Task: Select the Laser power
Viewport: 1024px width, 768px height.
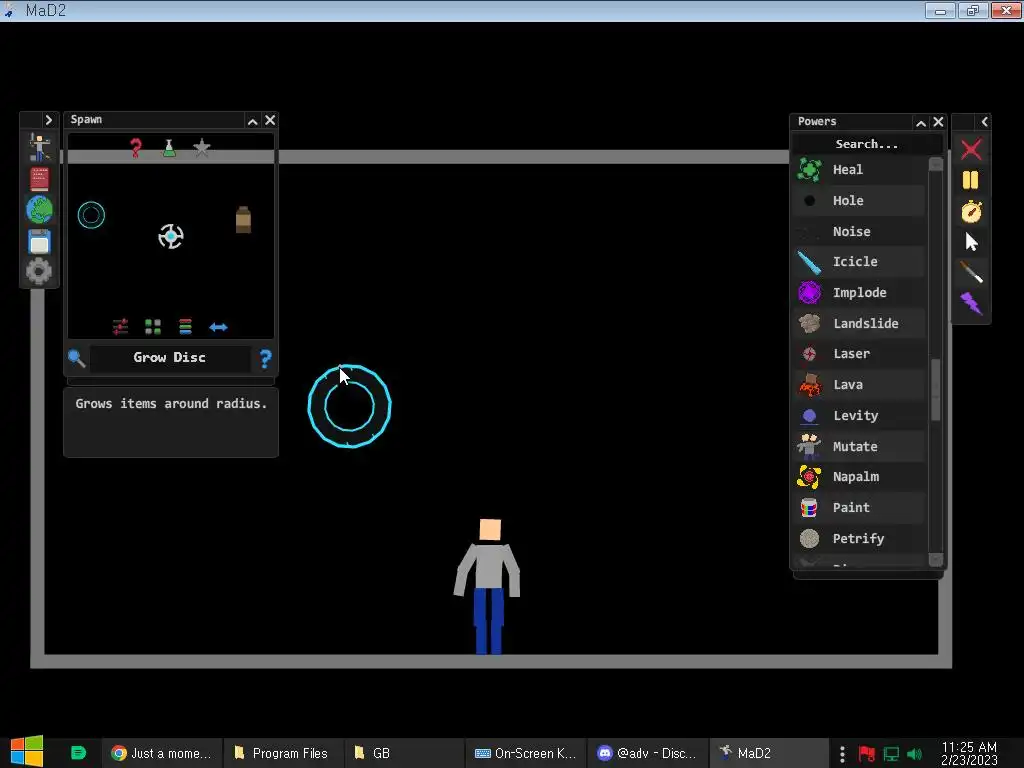Action: pyautogui.click(x=859, y=354)
